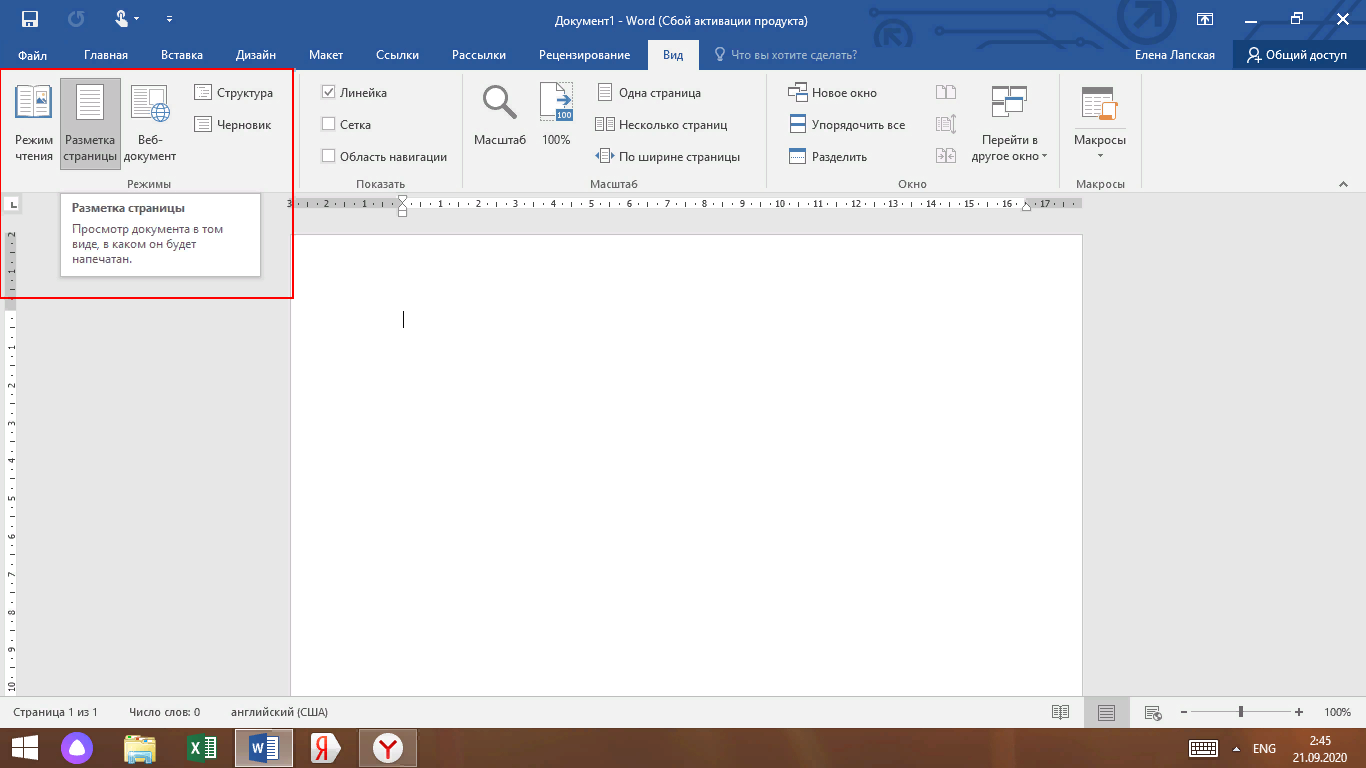Open the Рассылки tab
Viewport: 1366px width, 768px height.
click(x=479, y=55)
